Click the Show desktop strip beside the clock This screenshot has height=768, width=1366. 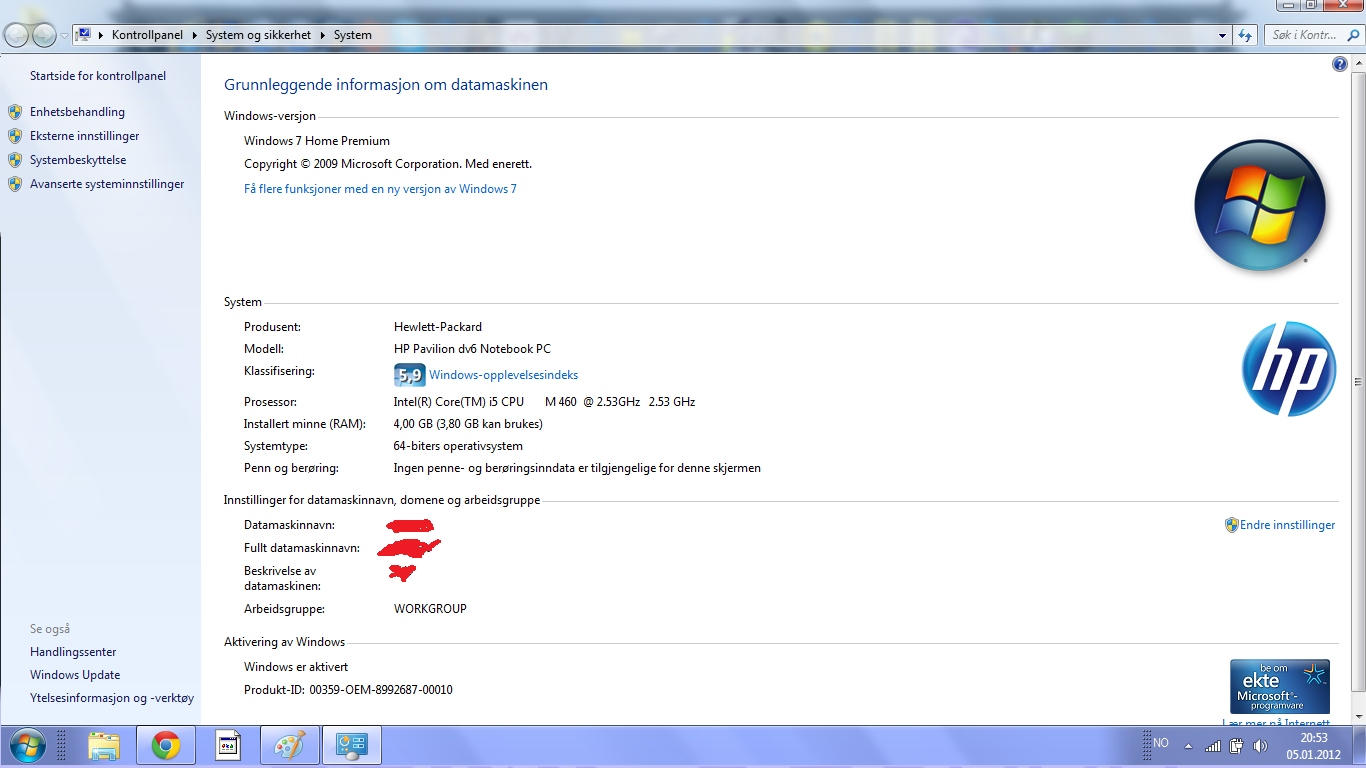(x=1361, y=746)
